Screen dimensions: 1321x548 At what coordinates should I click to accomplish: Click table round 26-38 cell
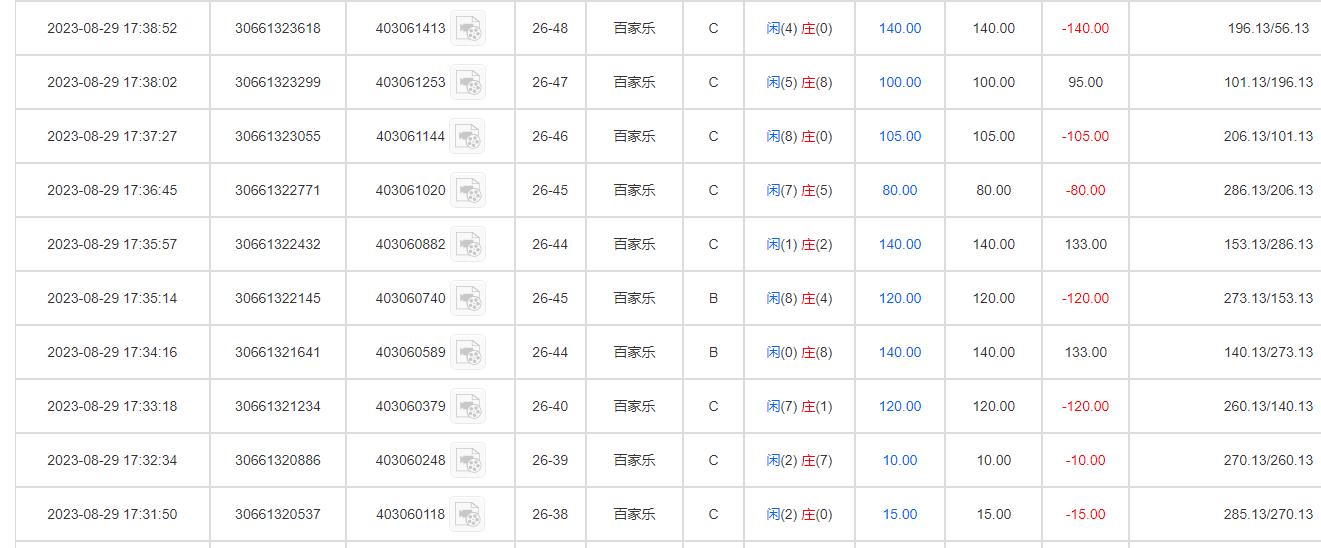tap(550, 515)
